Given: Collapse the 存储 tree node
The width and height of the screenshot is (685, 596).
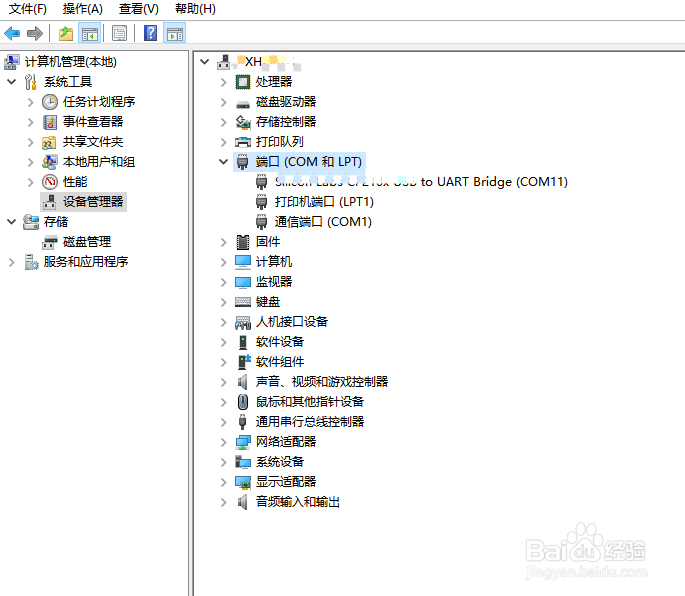Looking at the screenshot, I should point(12,222).
